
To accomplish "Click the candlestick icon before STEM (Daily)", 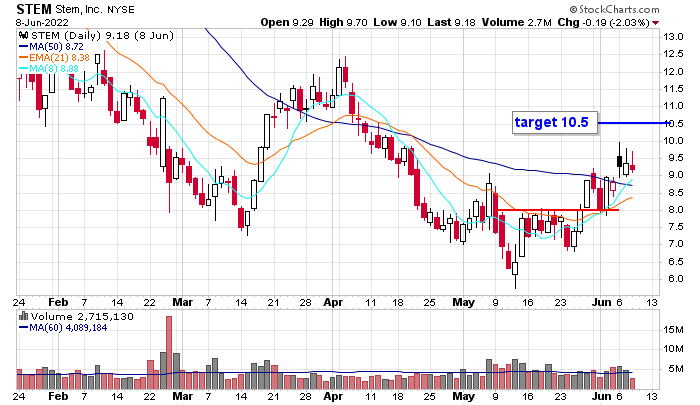I will click(x=24, y=35).
